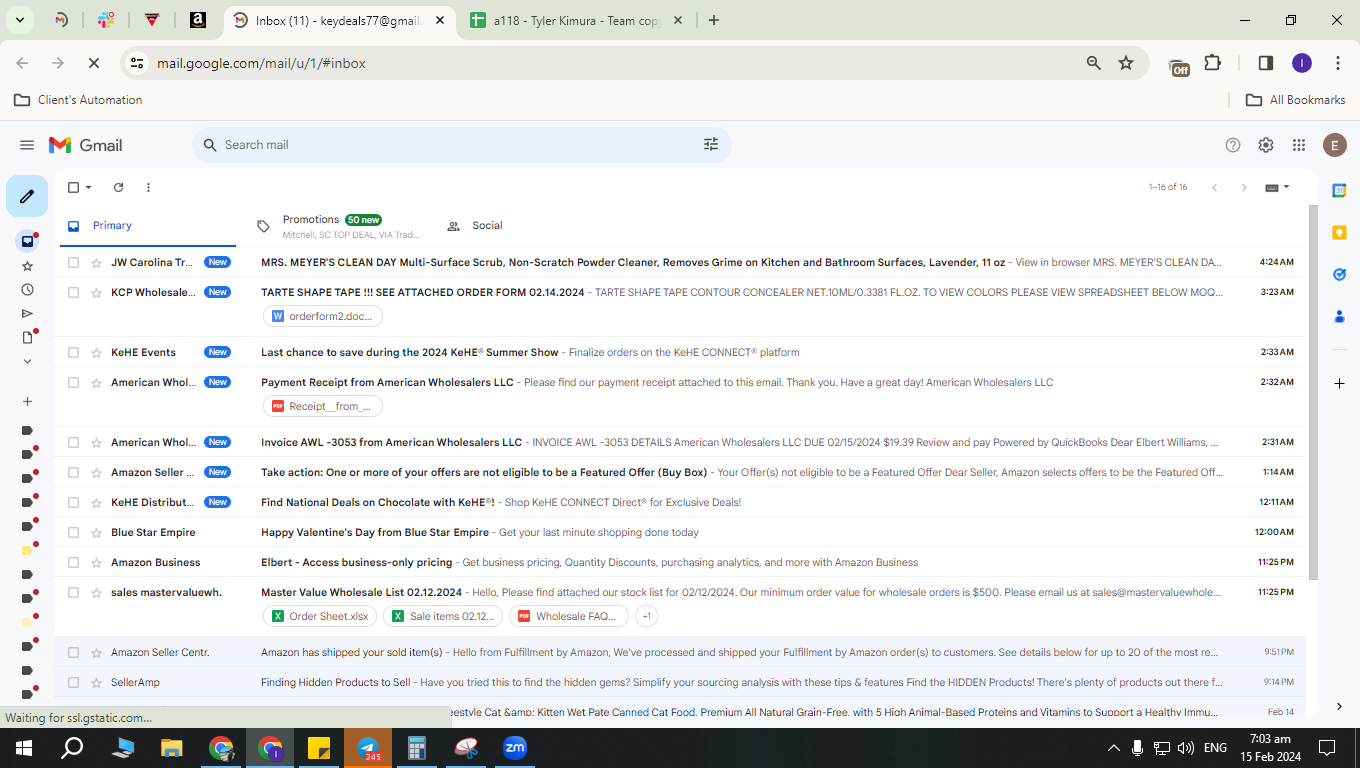Viewport: 1360px width, 768px height.
Task: Select checkbox of Blue Star Empire email
Action: point(73,532)
